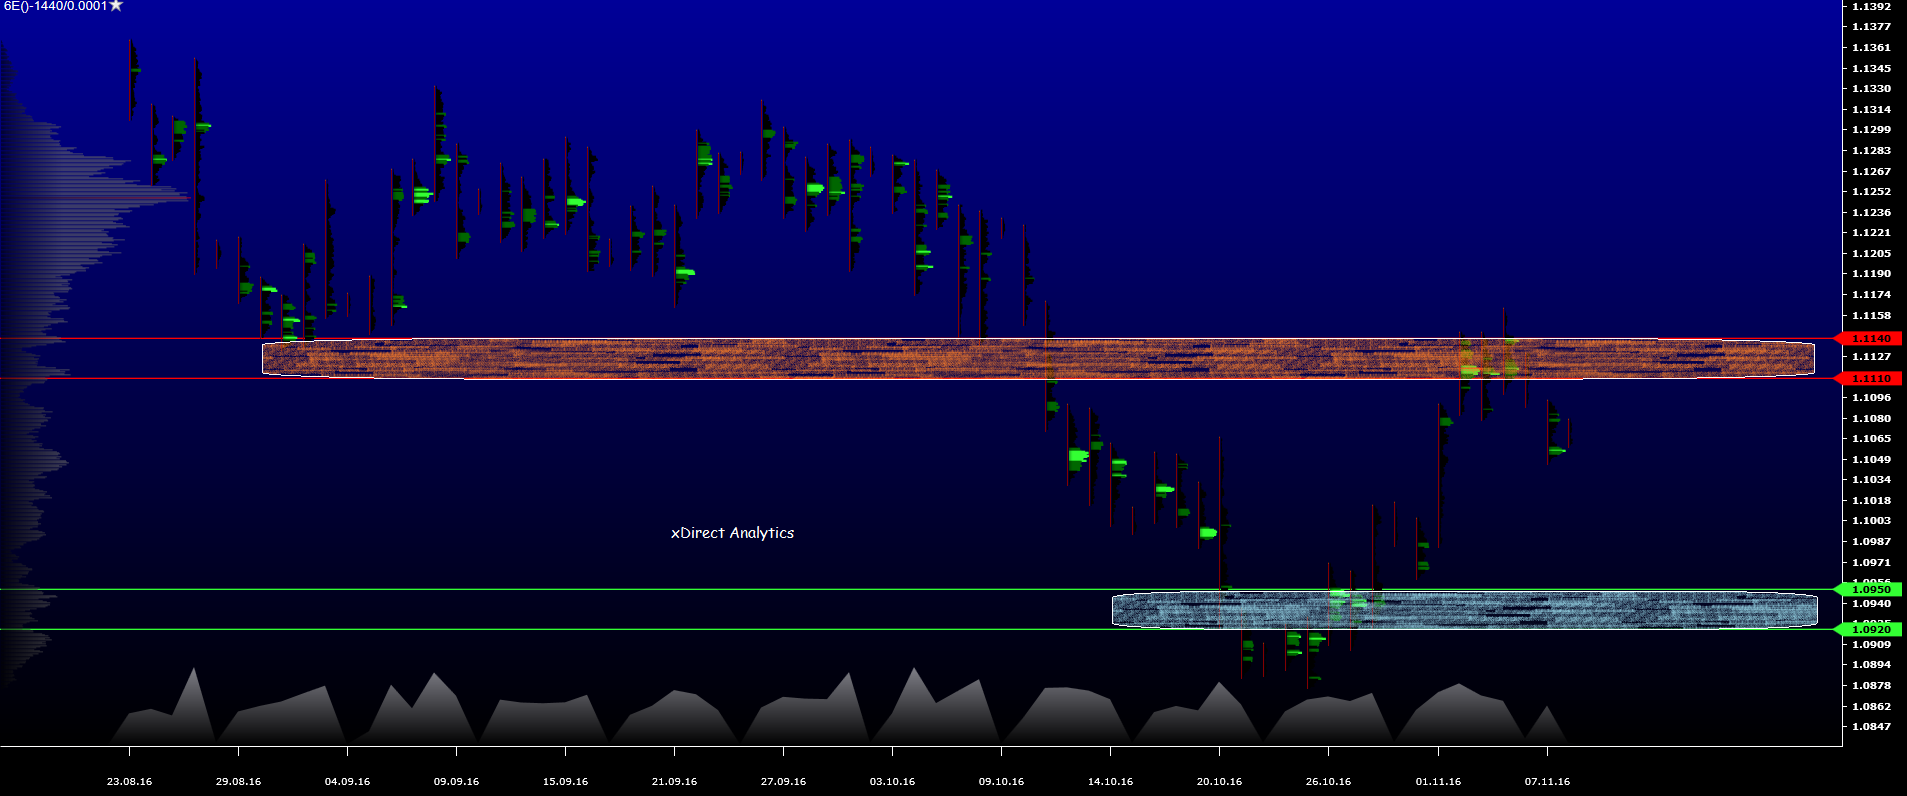Viewport: 1907px width, 796px height.
Task: Select the green 1.0950 price level tag
Action: pos(1870,590)
